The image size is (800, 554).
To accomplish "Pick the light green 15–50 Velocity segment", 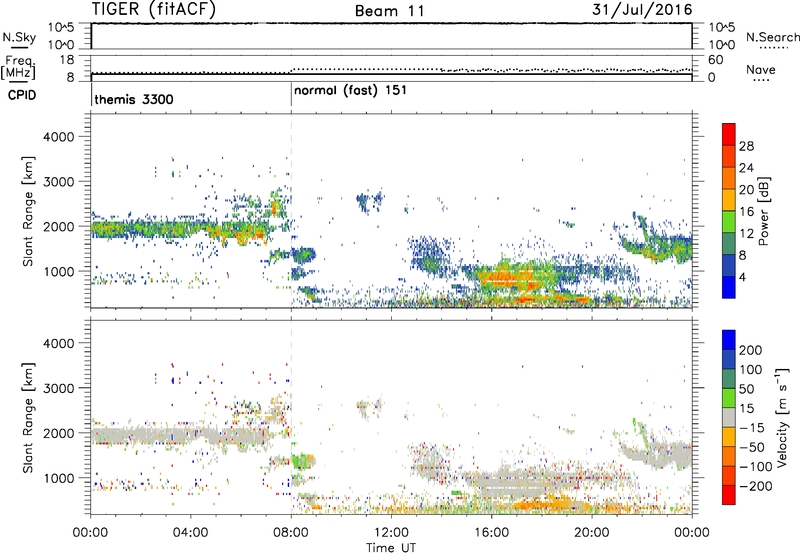I will tap(729, 398).
